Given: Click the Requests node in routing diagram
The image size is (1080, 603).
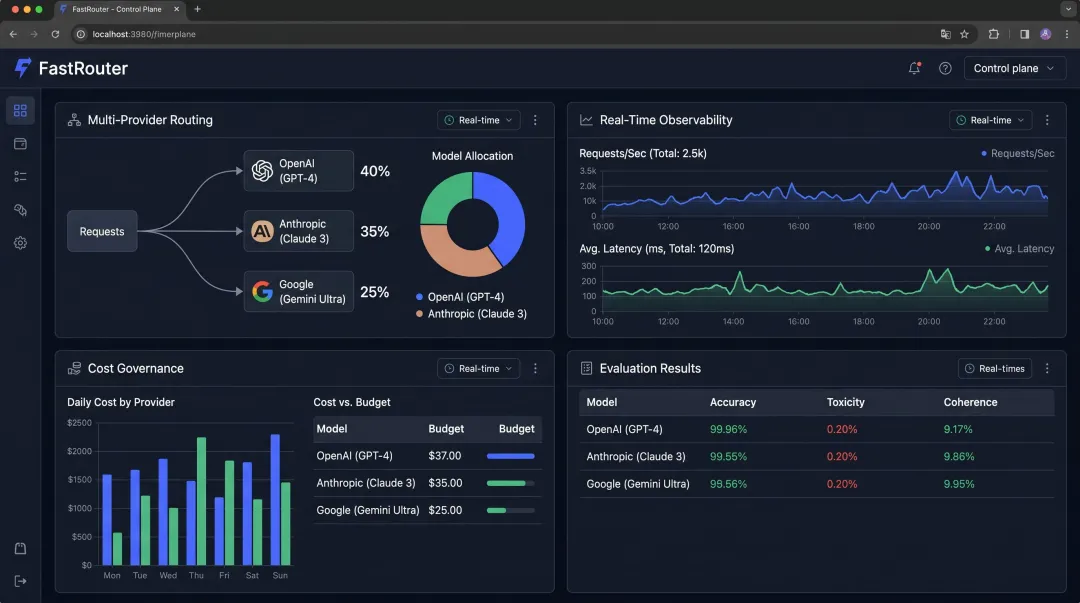Looking at the screenshot, I should coord(102,232).
